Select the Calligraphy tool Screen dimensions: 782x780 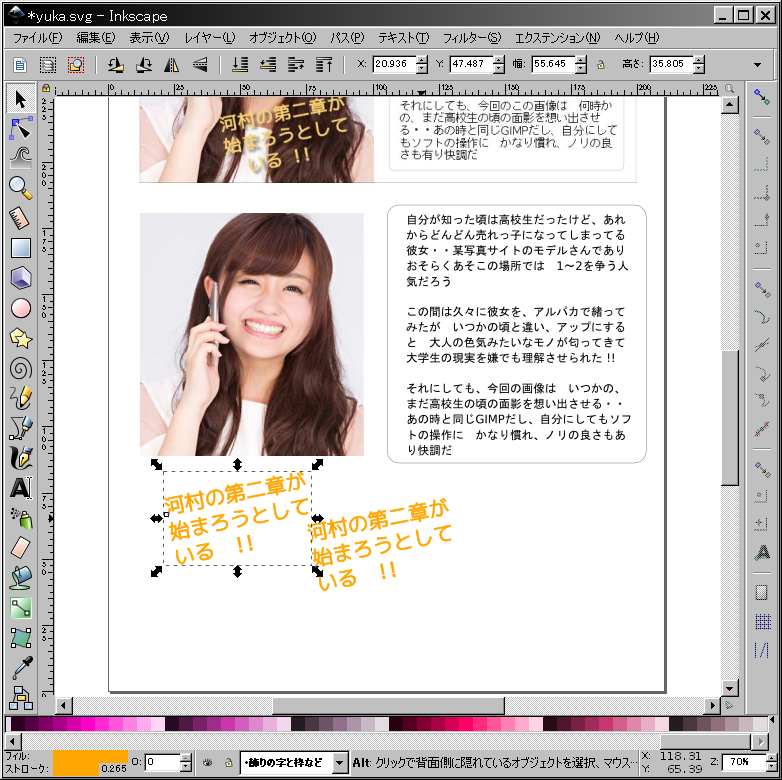[20, 458]
